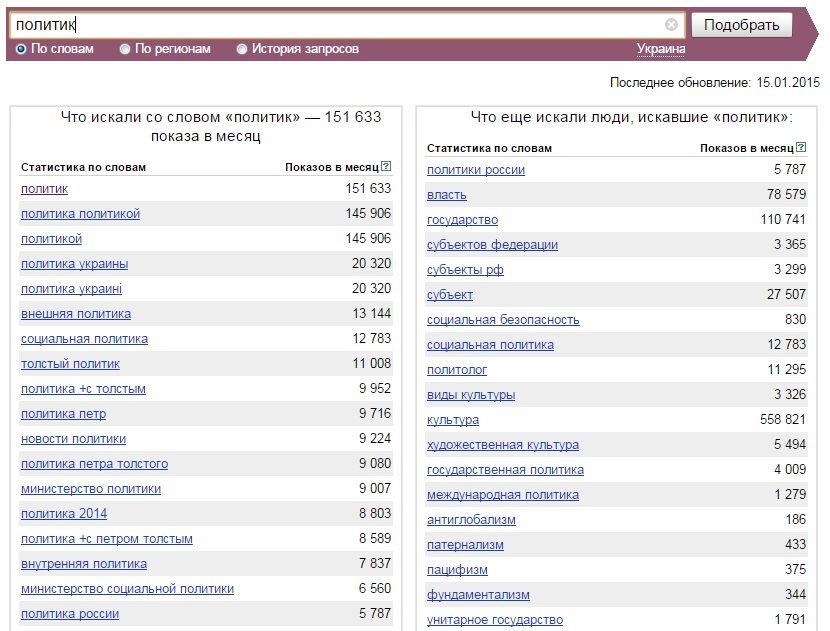Image resolution: width=830 pixels, height=631 pixels.
Task: Open the 'субъектов федерации' link
Action: pos(492,245)
